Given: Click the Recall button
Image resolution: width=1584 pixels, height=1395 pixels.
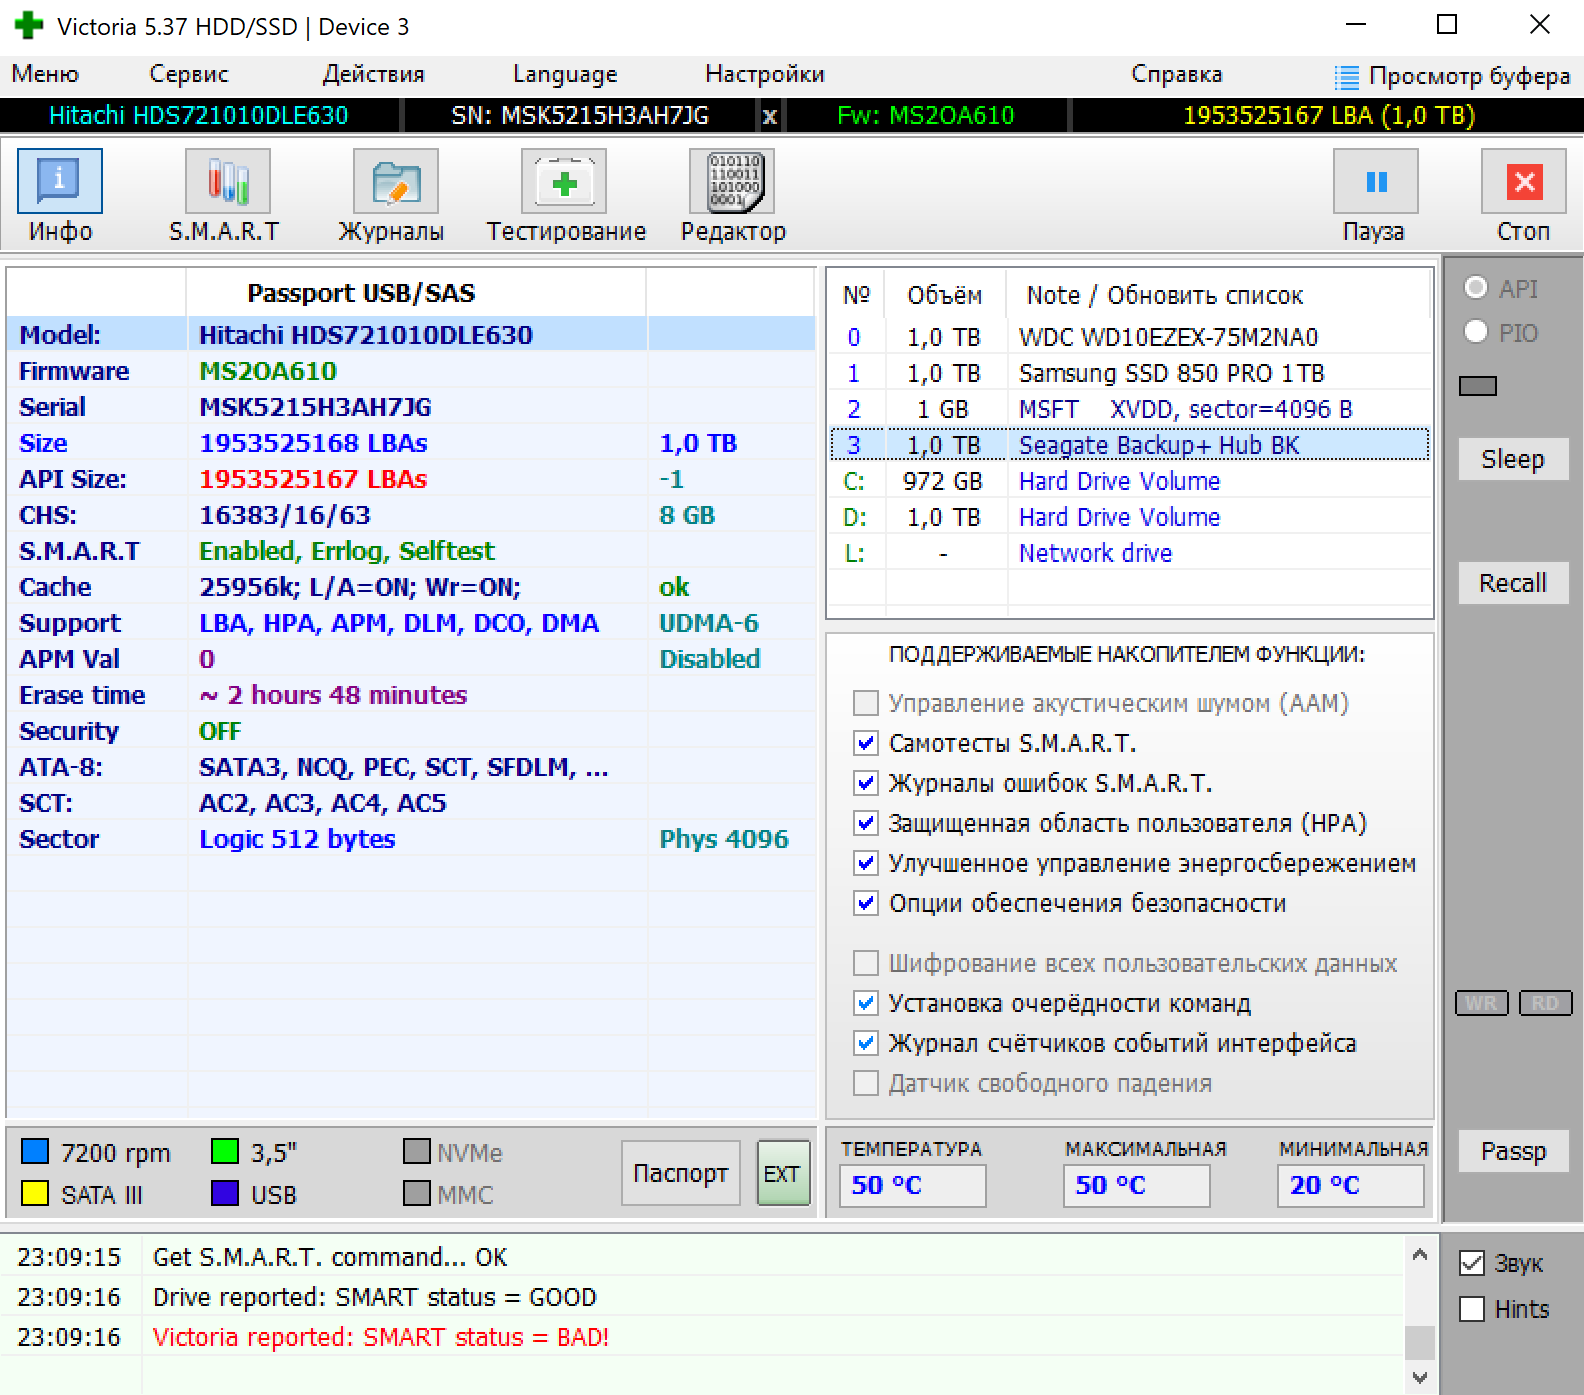Looking at the screenshot, I should (1513, 583).
